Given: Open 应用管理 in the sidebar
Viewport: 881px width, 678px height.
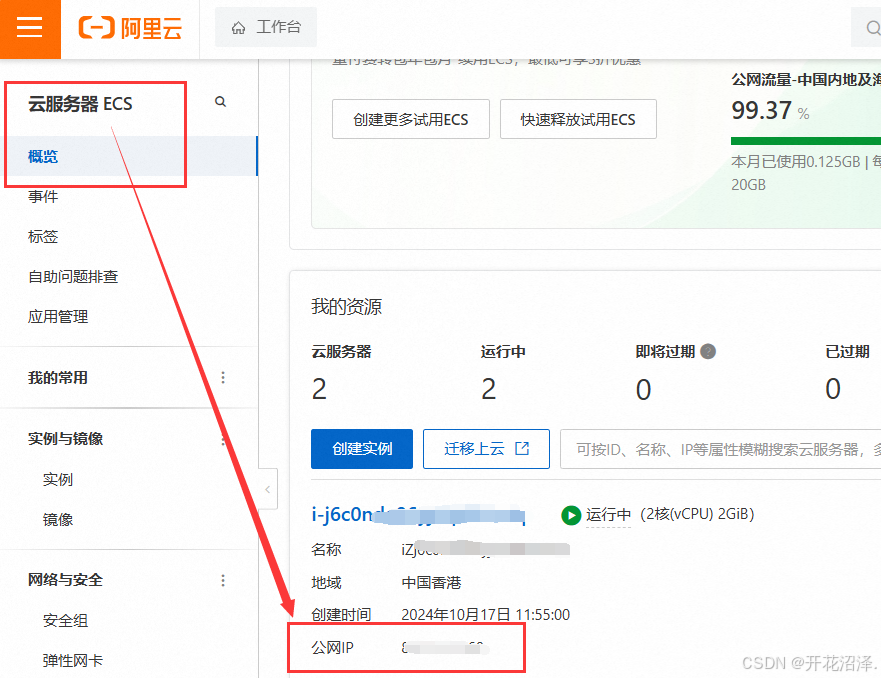Looking at the screenshot, I should (x=58, y=317).
